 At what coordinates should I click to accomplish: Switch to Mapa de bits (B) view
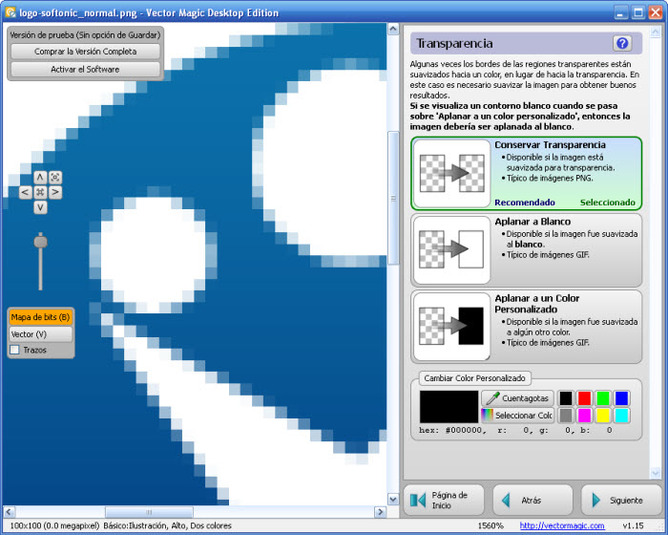click(40, 317)
